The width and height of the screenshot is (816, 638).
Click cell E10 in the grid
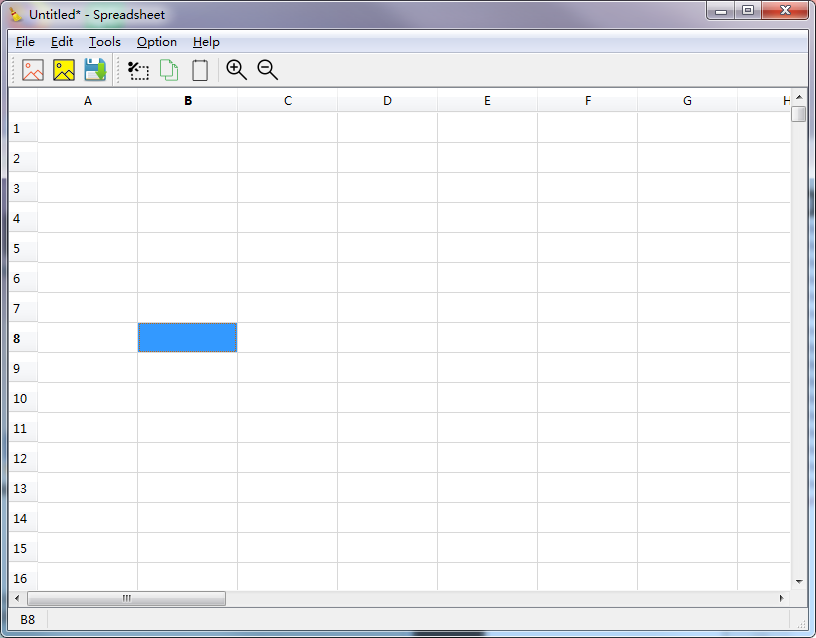488,398
